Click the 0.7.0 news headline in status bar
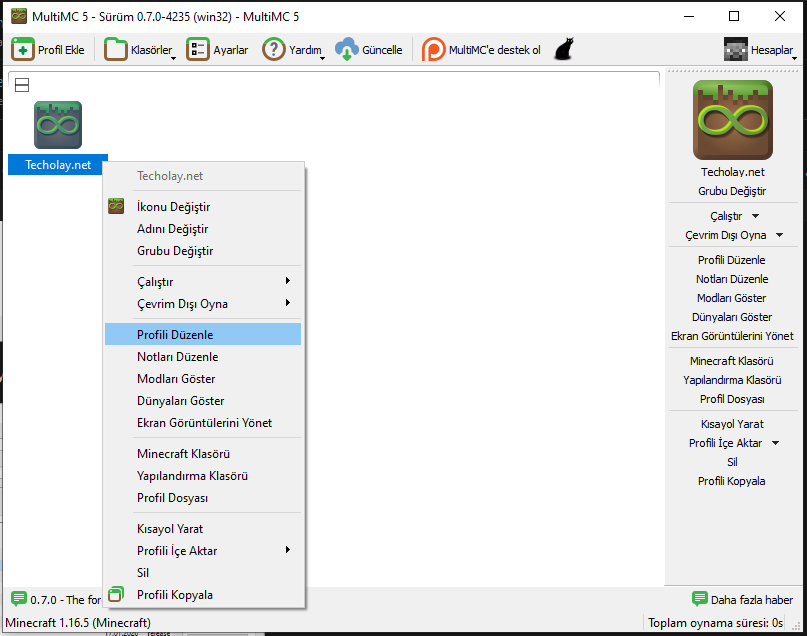Viewport: 807px width, 636px height. (x=66, y=599)
